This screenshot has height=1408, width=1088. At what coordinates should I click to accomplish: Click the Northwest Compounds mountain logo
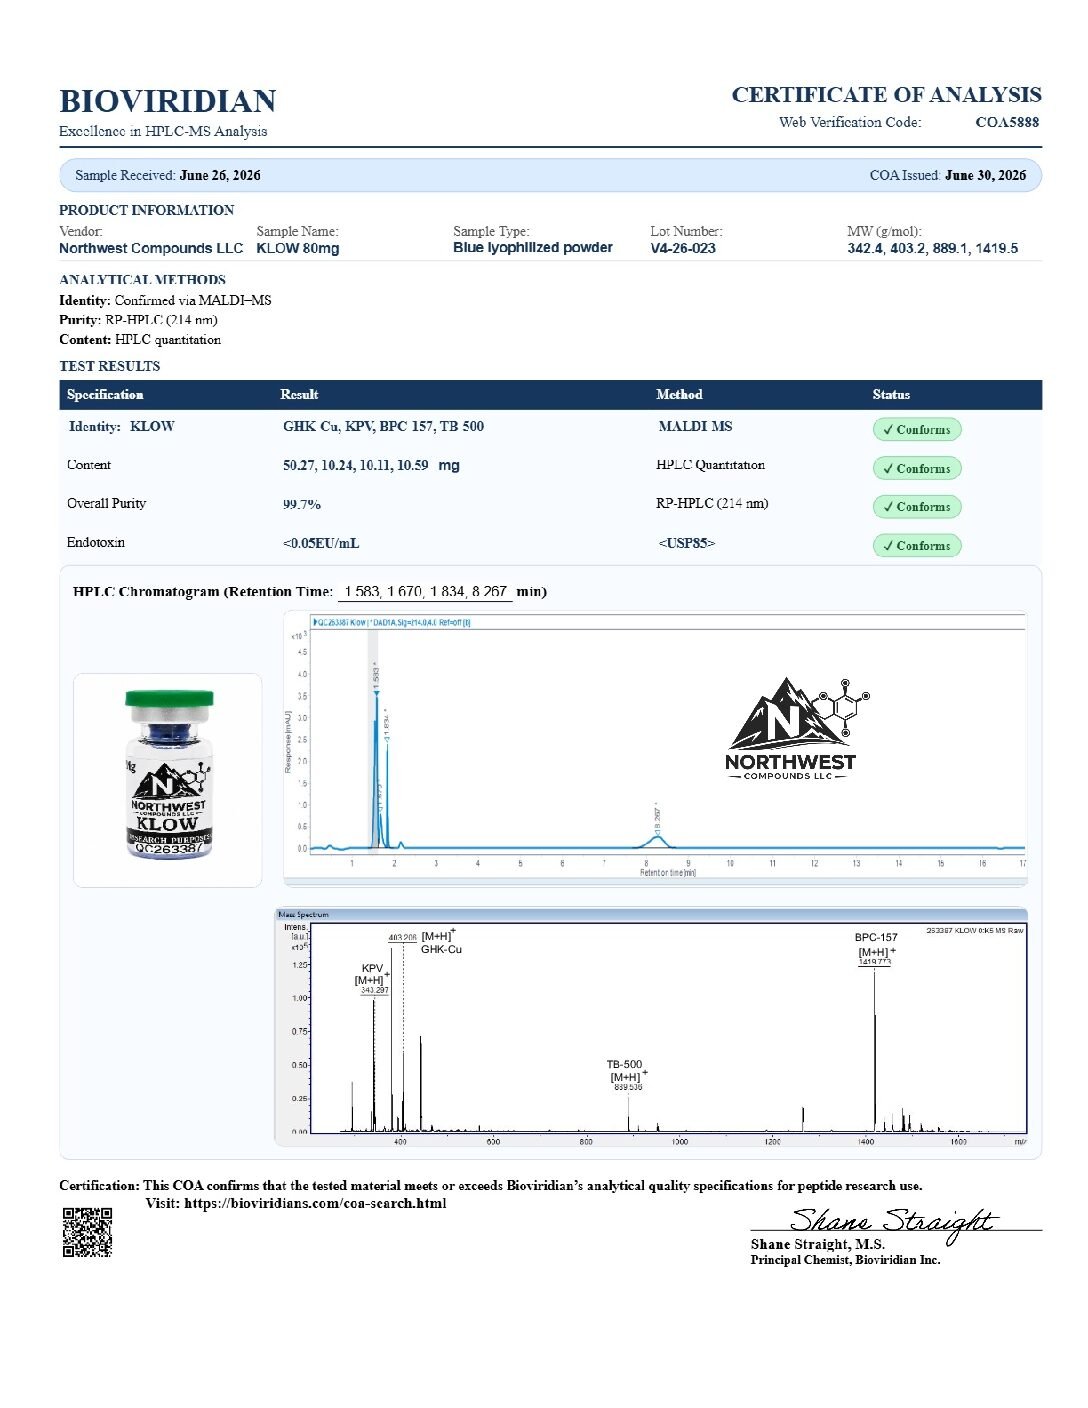click(797, 729)
